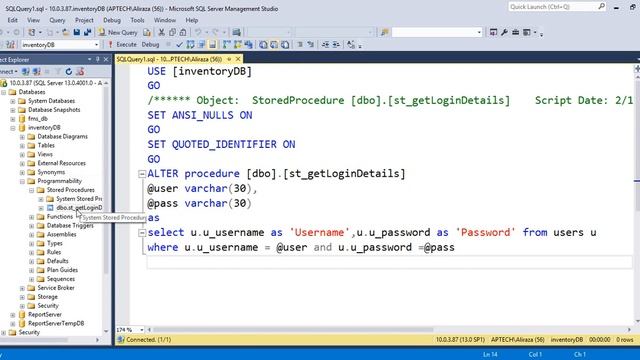
Task: Expand the Tables folder node
Action: [22, 146]
